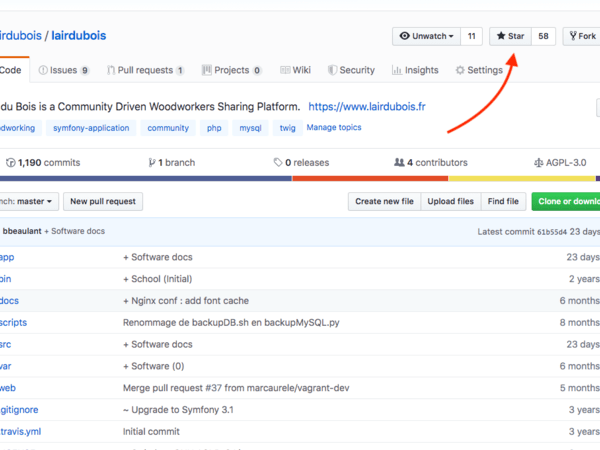This screenshot has width=600, height=450.
Task: Select the symfony-application topic tag
Action: (91, 128)
